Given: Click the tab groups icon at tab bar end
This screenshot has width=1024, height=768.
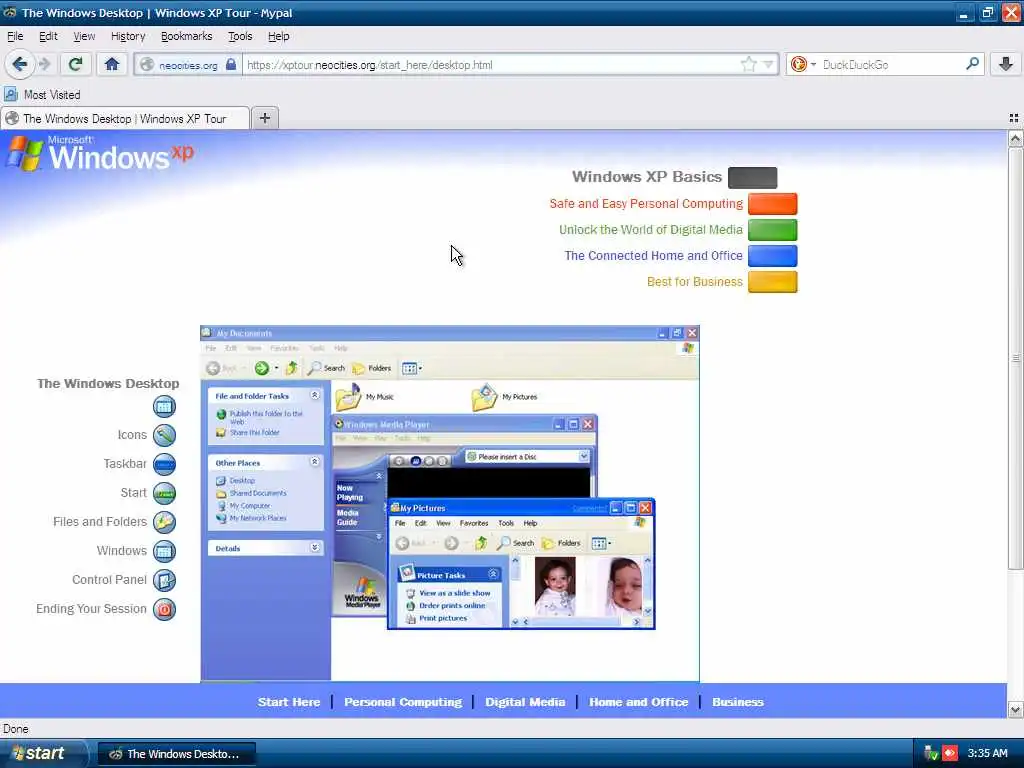Looking at the screenshot, I should pyautogui.click(x=1014, y=118).
